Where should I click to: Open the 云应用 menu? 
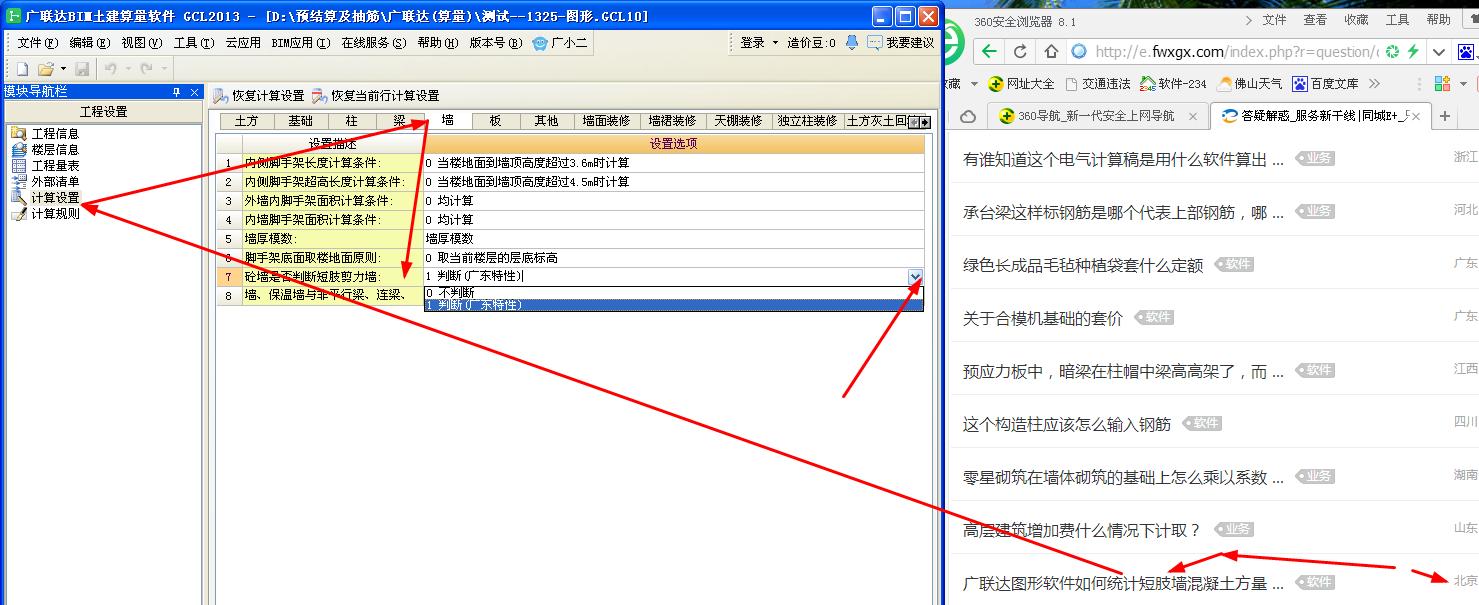(x=243, y=43)
